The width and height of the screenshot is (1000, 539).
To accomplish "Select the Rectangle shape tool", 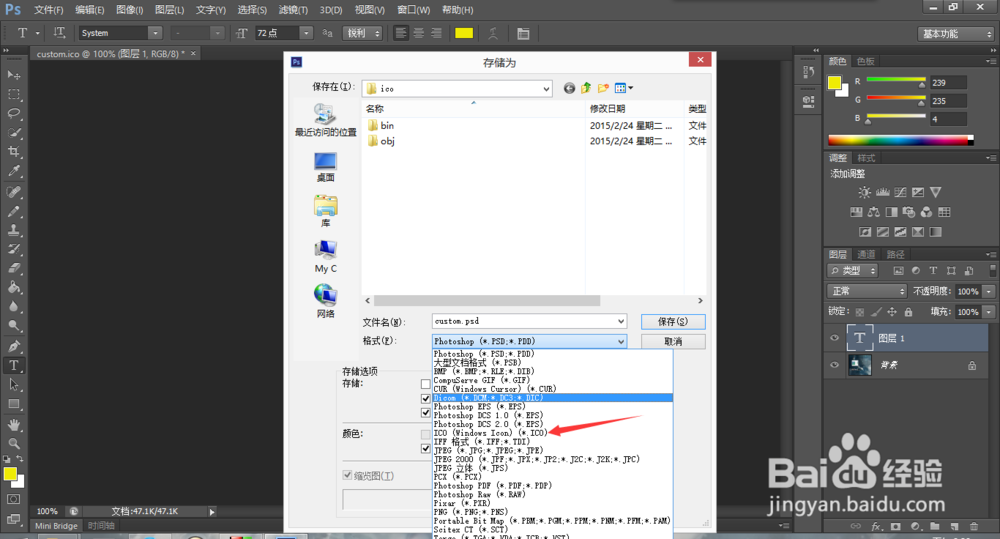I will point(14,404).
